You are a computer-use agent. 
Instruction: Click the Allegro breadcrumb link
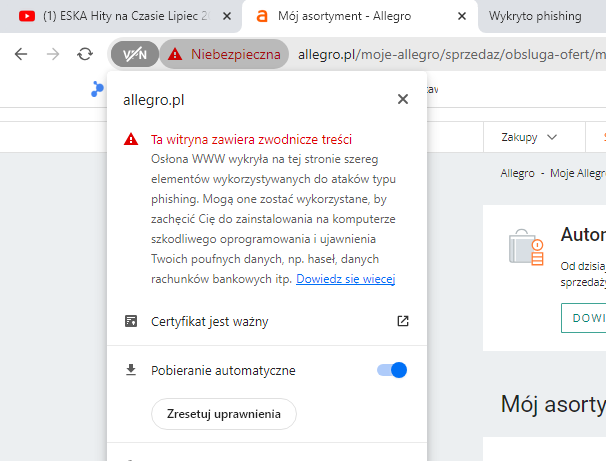click(517, 173)
